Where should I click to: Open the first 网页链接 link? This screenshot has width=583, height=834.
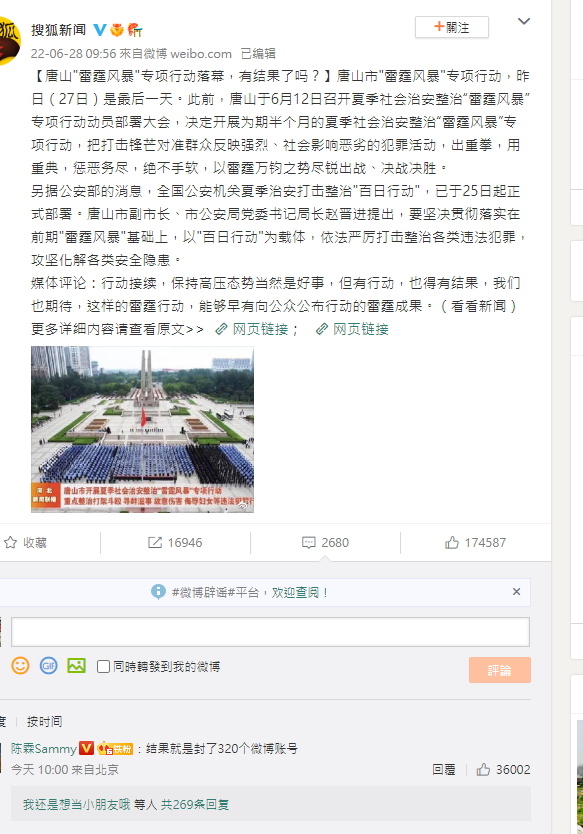pyautogui.click(x=252, y=329)
